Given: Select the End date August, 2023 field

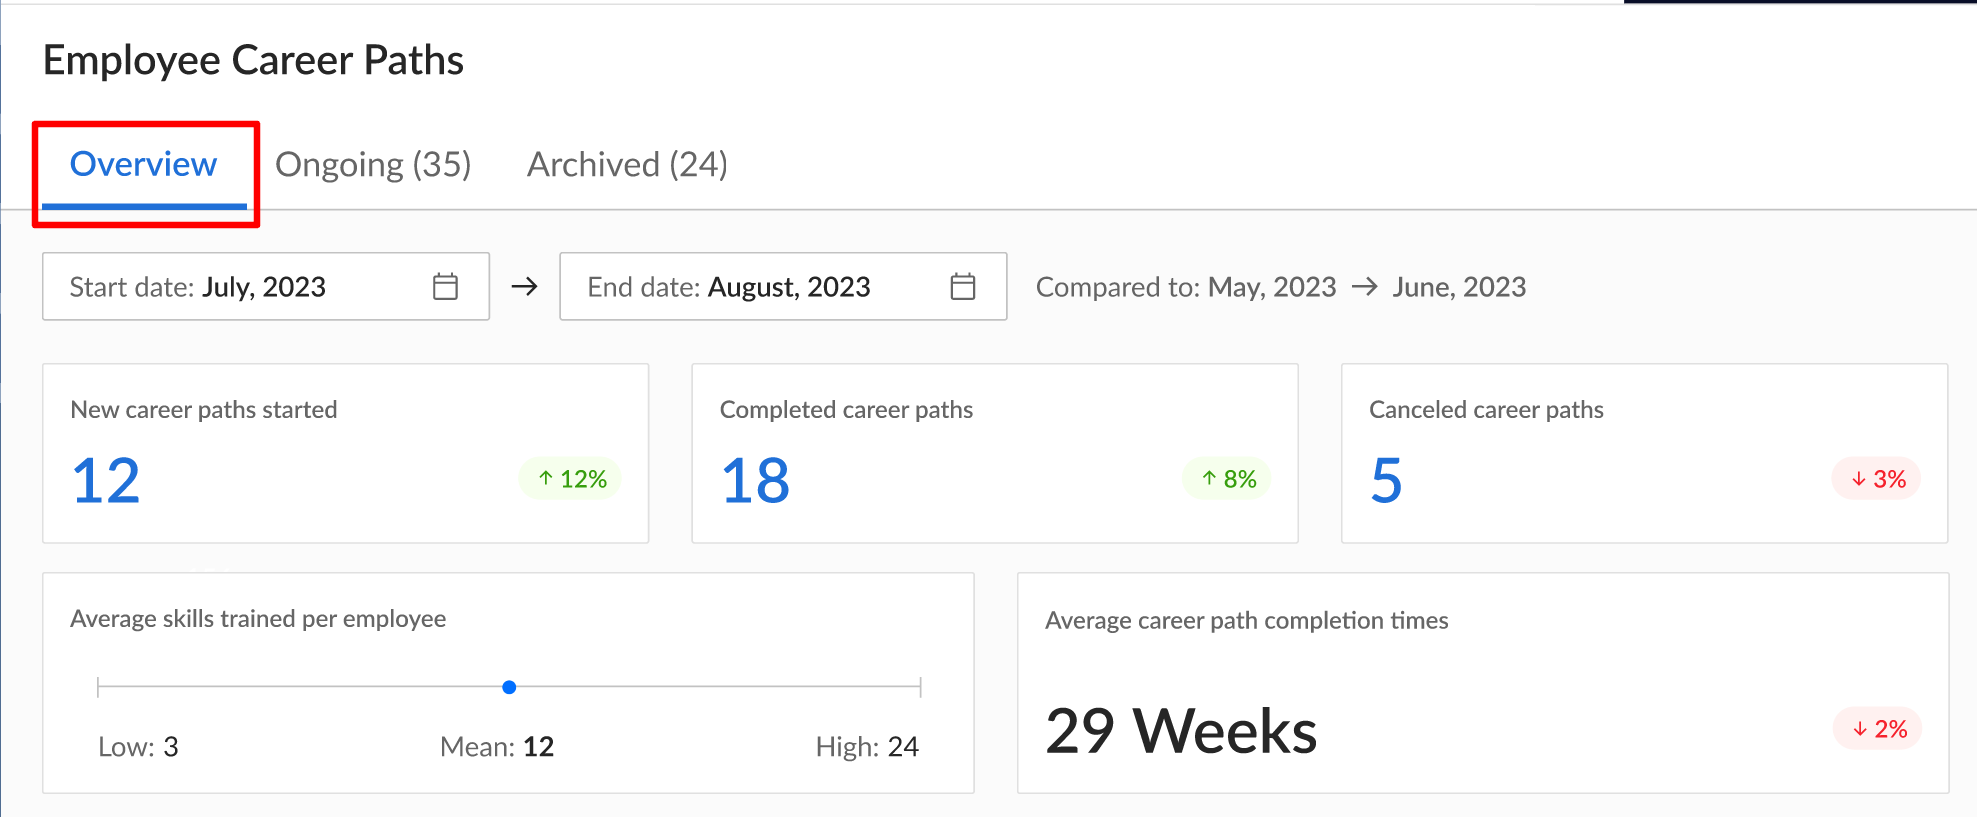Looking at the screenshot, I should point(783,287).
